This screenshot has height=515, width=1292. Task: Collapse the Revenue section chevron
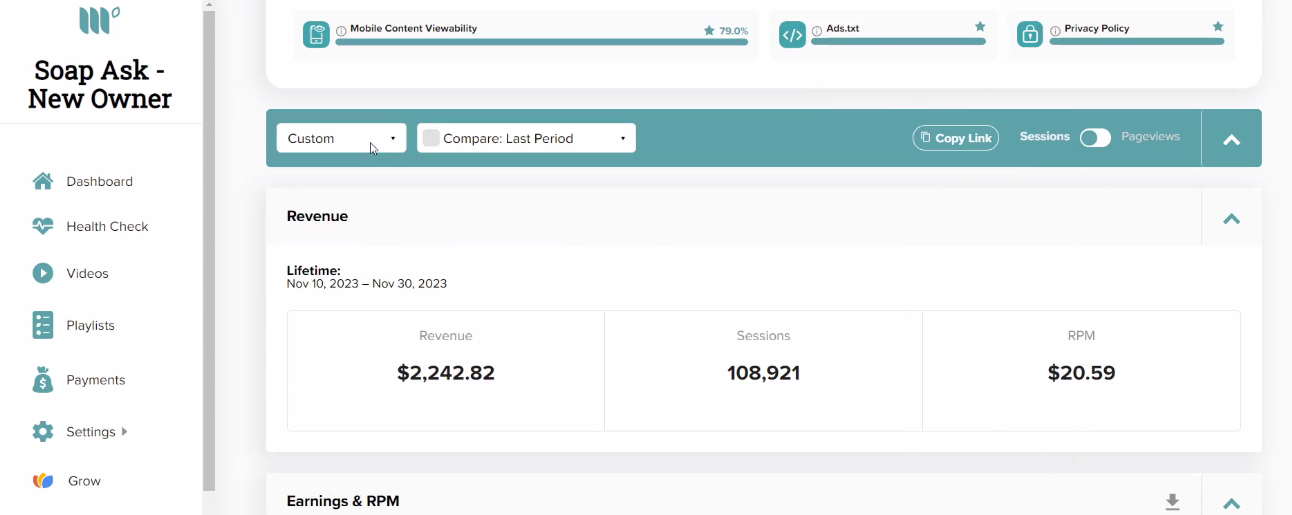[x=1231, y=218]
